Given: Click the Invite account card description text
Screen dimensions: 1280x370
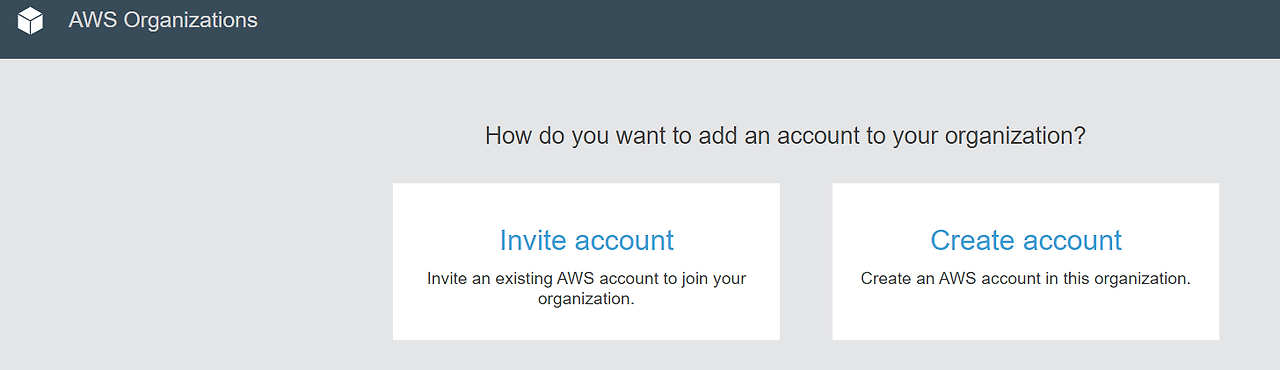Looking at the screenshot, I should click(586, 288).
